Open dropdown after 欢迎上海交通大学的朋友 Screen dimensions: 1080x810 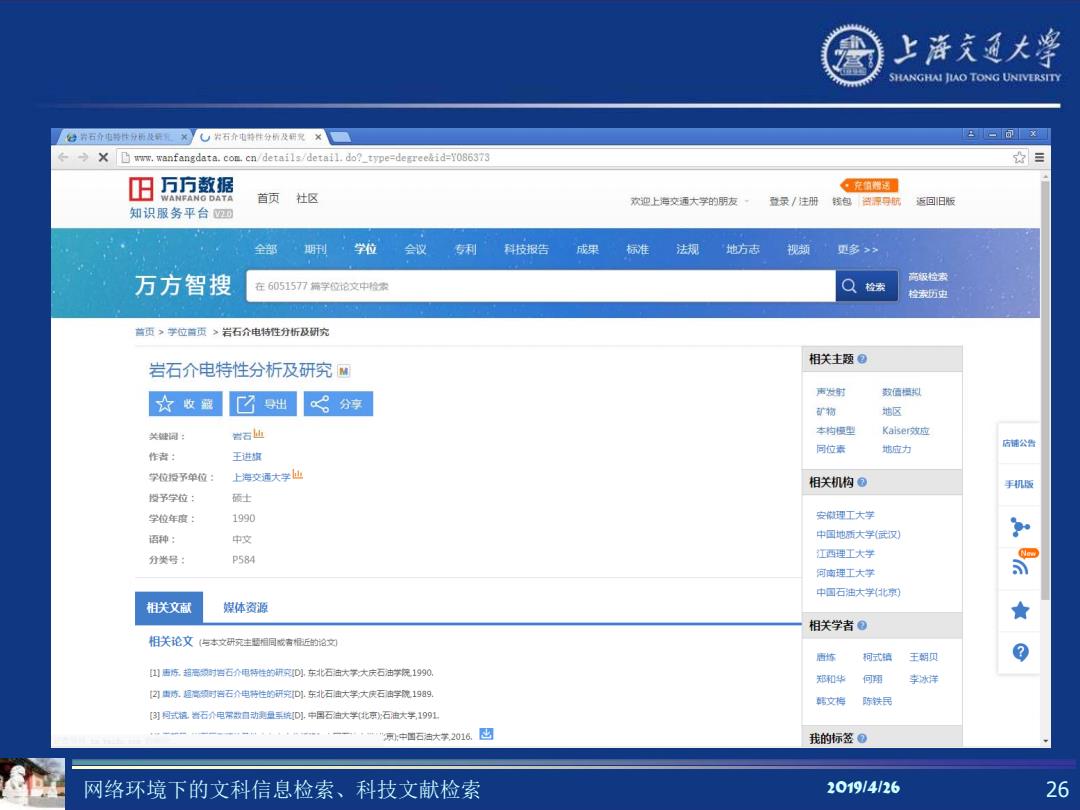pos(747,201)
